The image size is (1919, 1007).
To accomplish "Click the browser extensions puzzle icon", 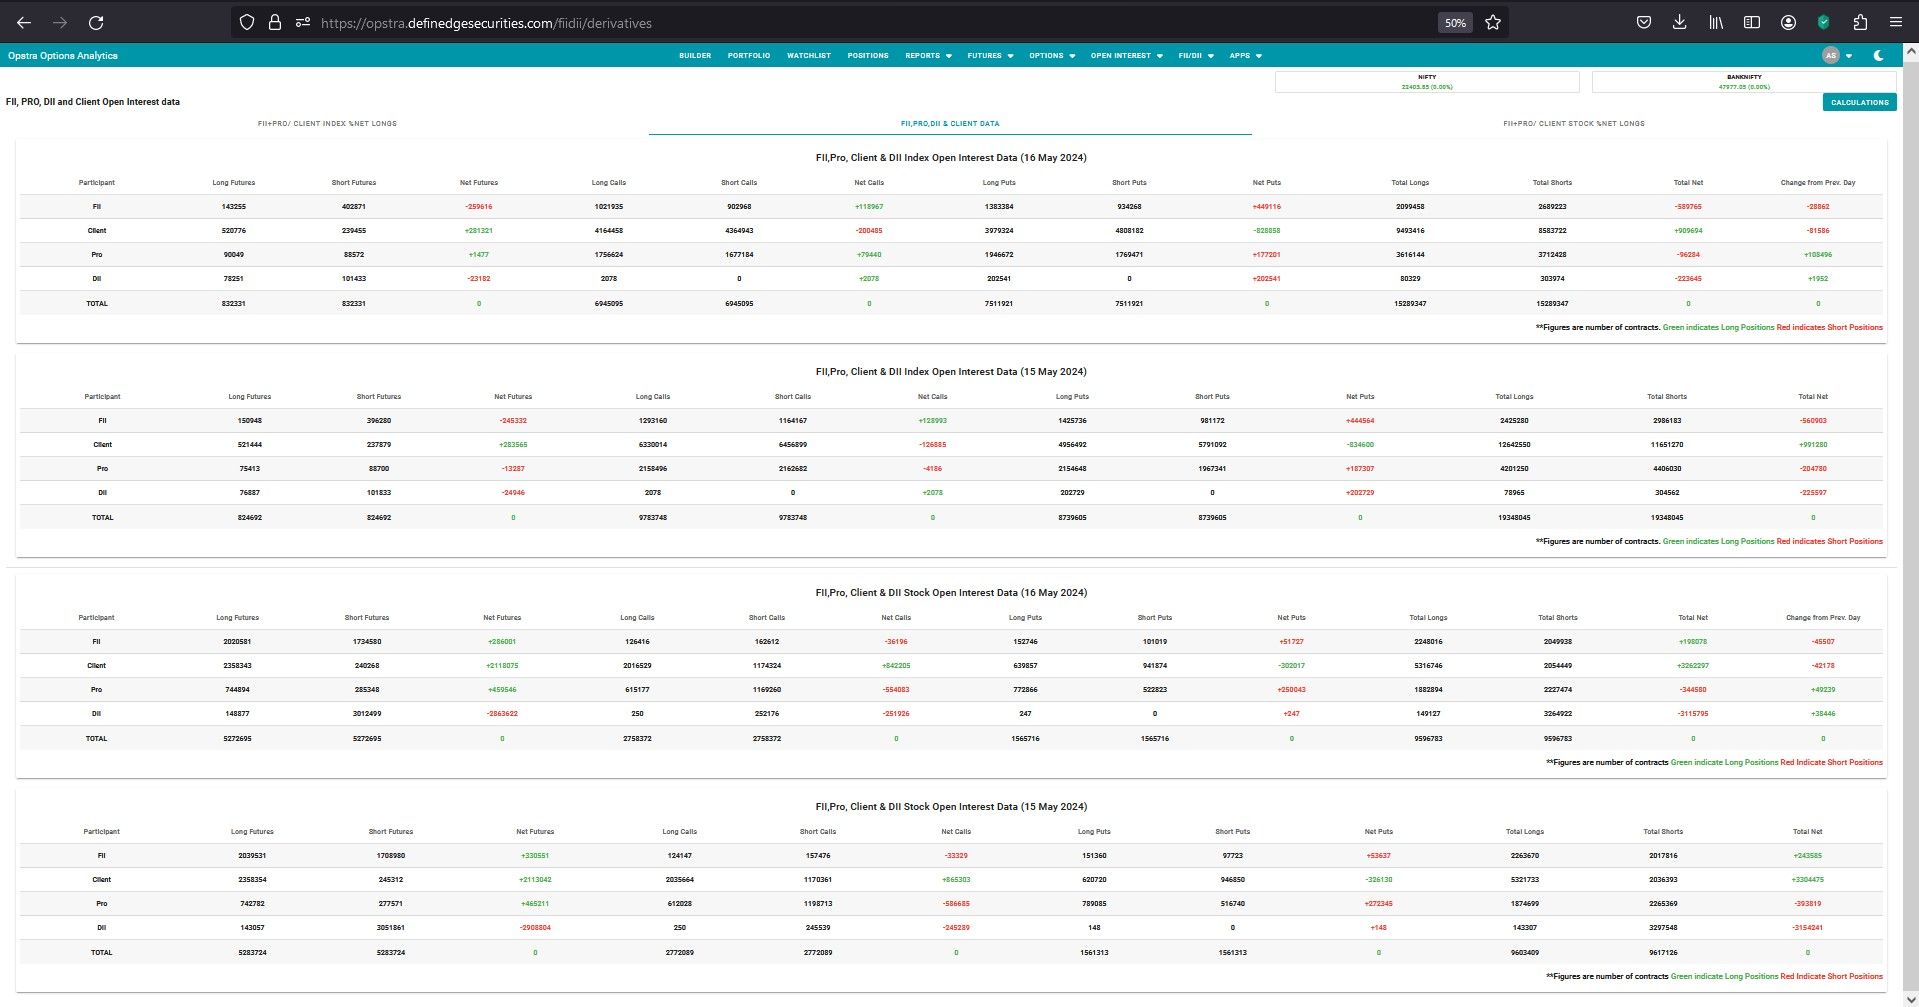I will [1861, 21].
